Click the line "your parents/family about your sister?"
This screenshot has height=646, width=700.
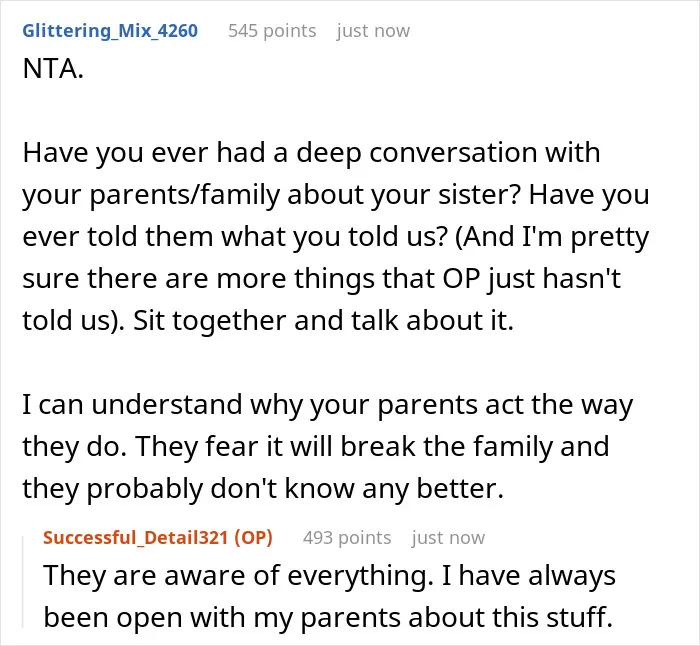pos(271,195)
